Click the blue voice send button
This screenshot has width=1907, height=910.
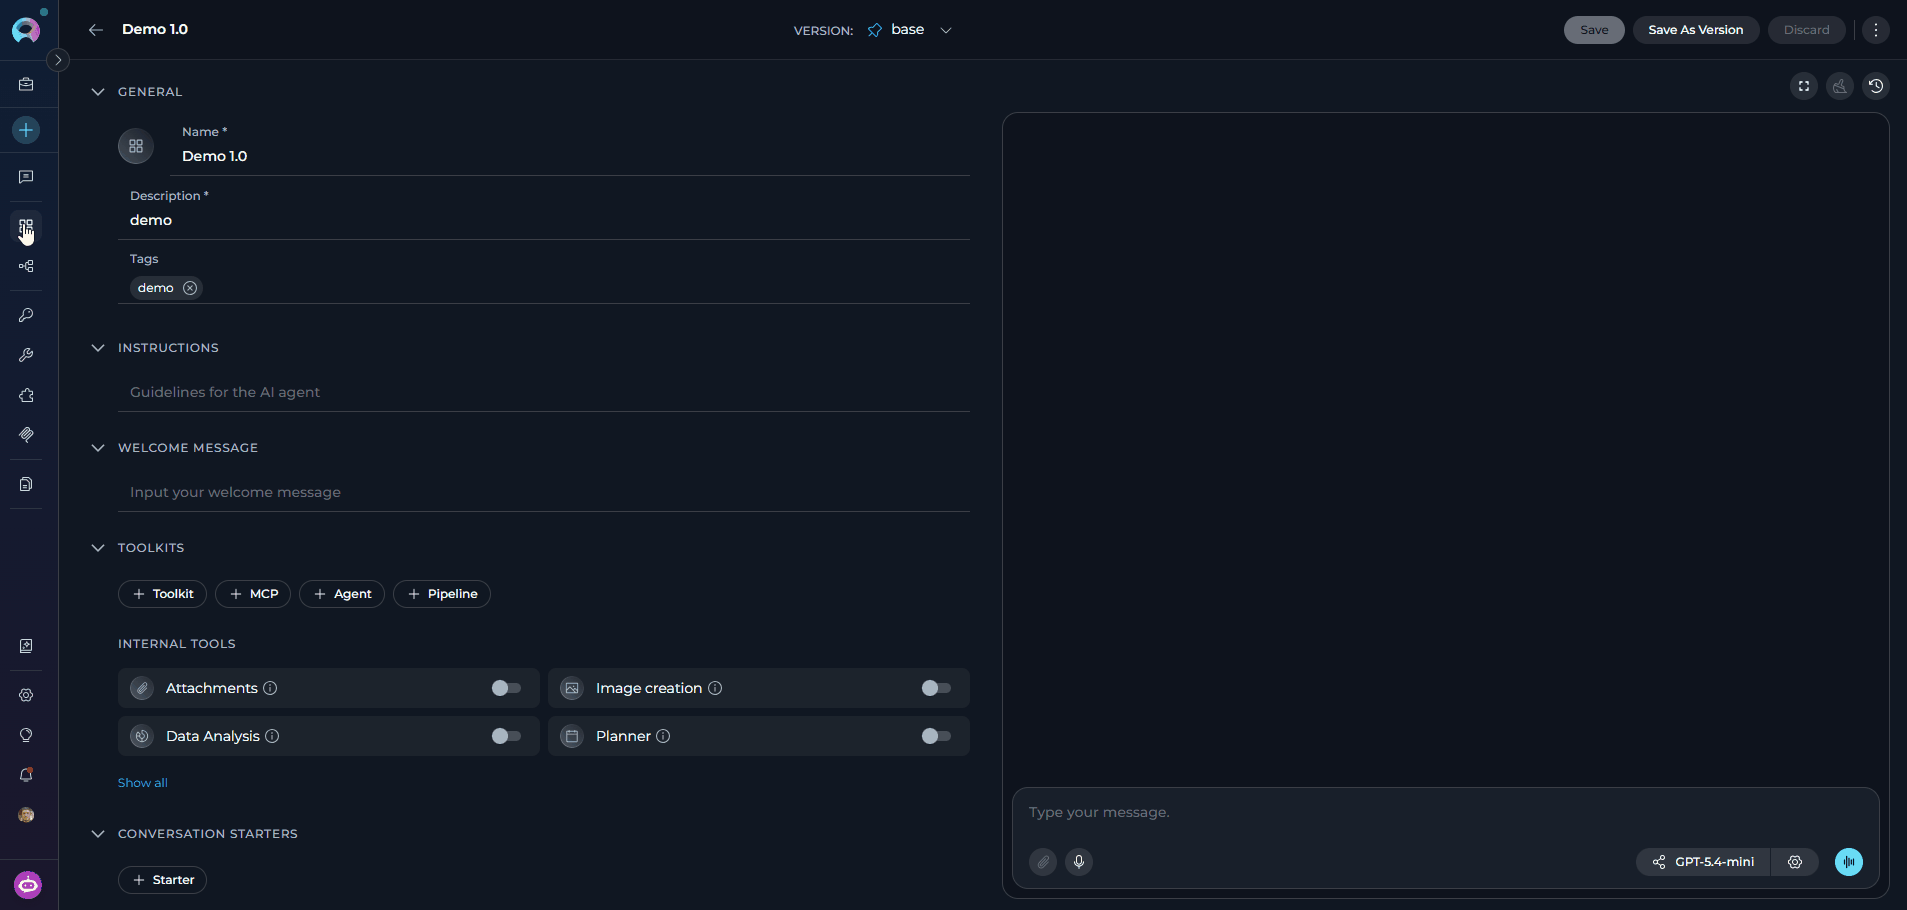tap(1849, 862)
